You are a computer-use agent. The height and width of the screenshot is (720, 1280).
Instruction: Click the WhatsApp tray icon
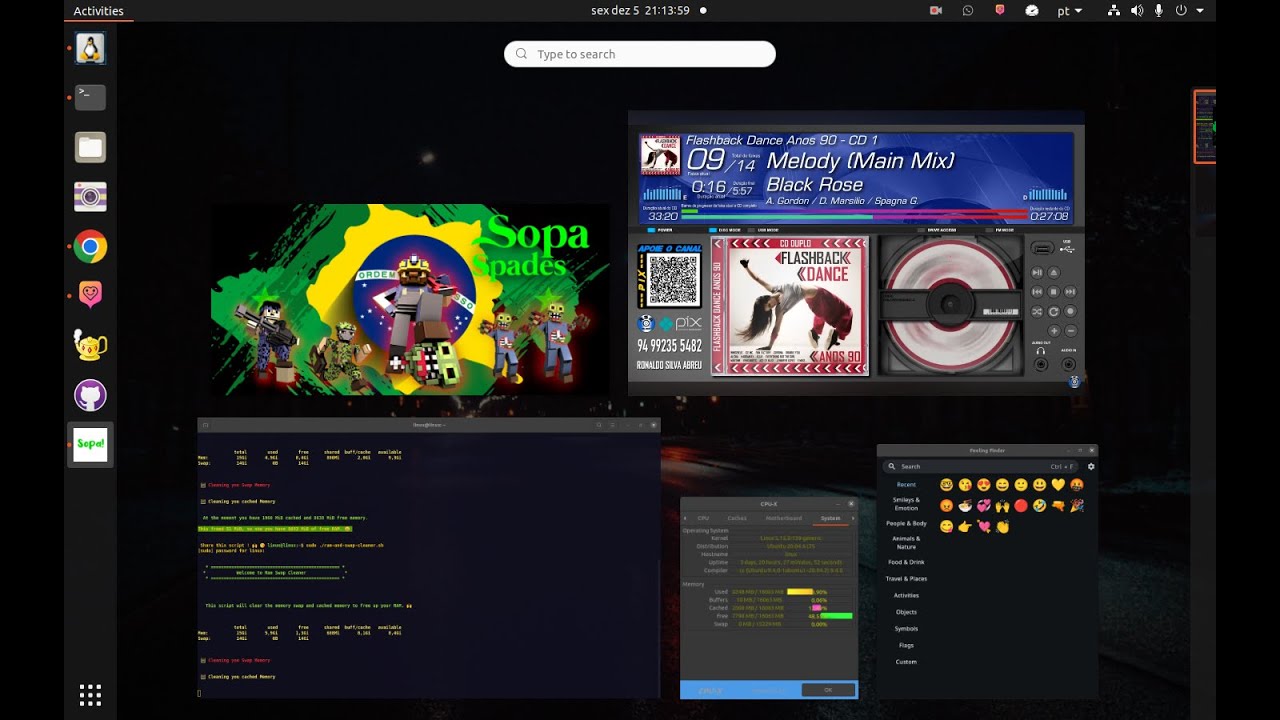(967, 11)
